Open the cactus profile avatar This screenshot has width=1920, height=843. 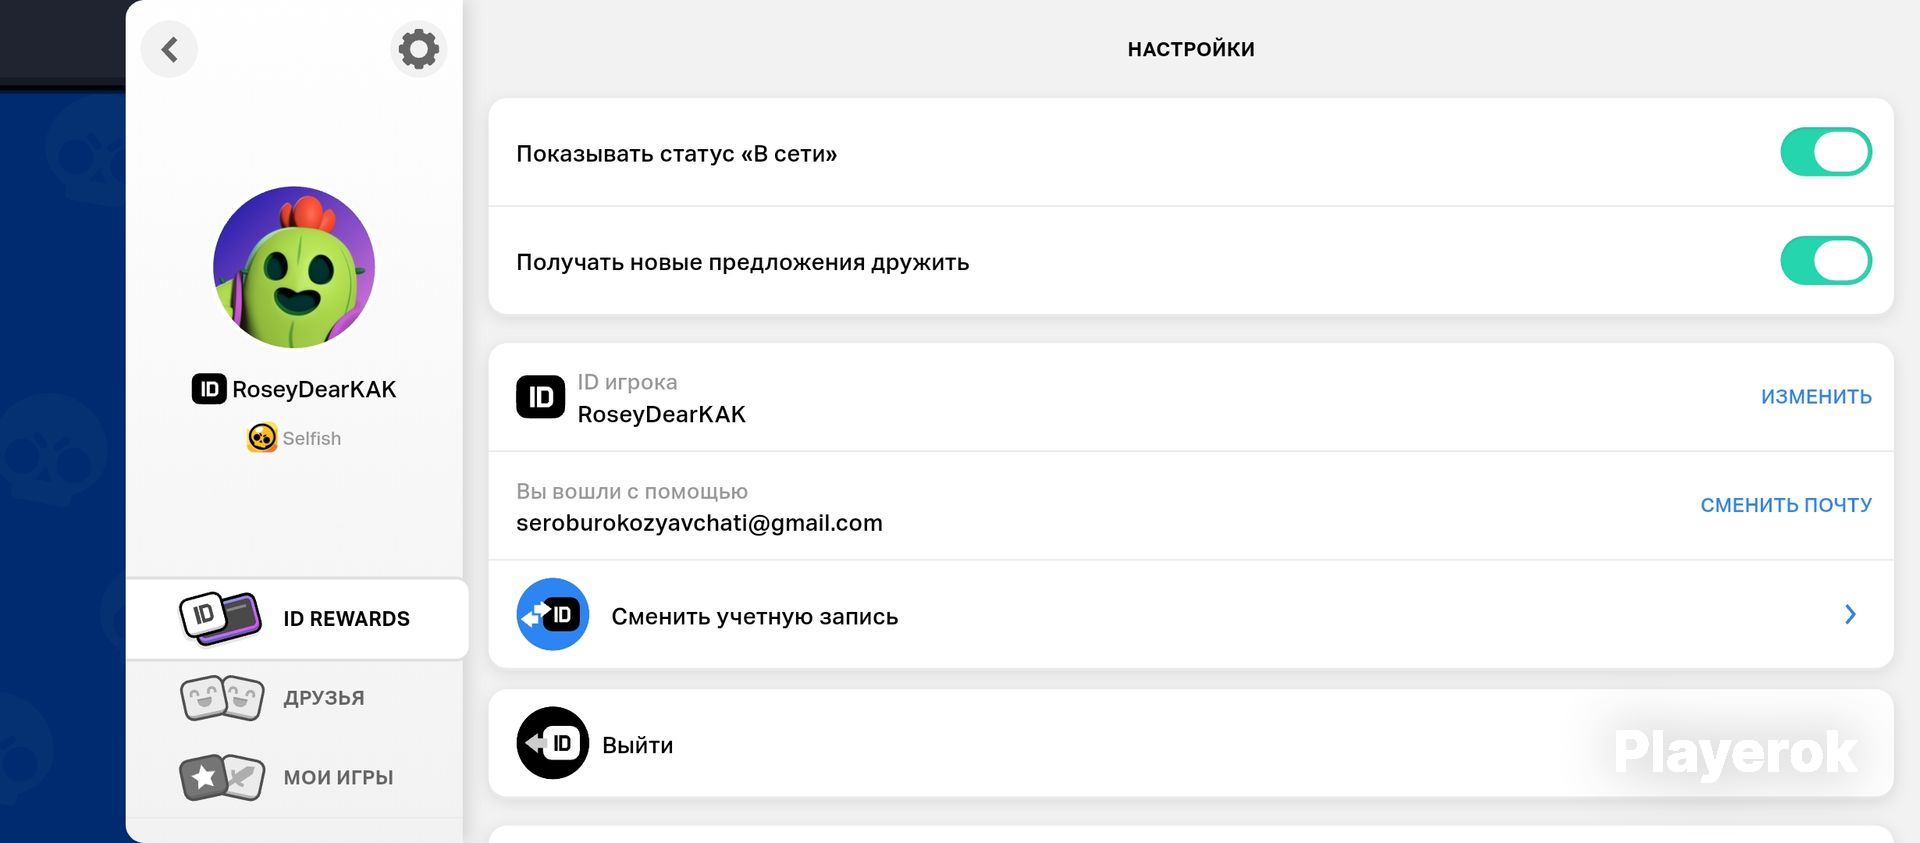click(294, 267)
